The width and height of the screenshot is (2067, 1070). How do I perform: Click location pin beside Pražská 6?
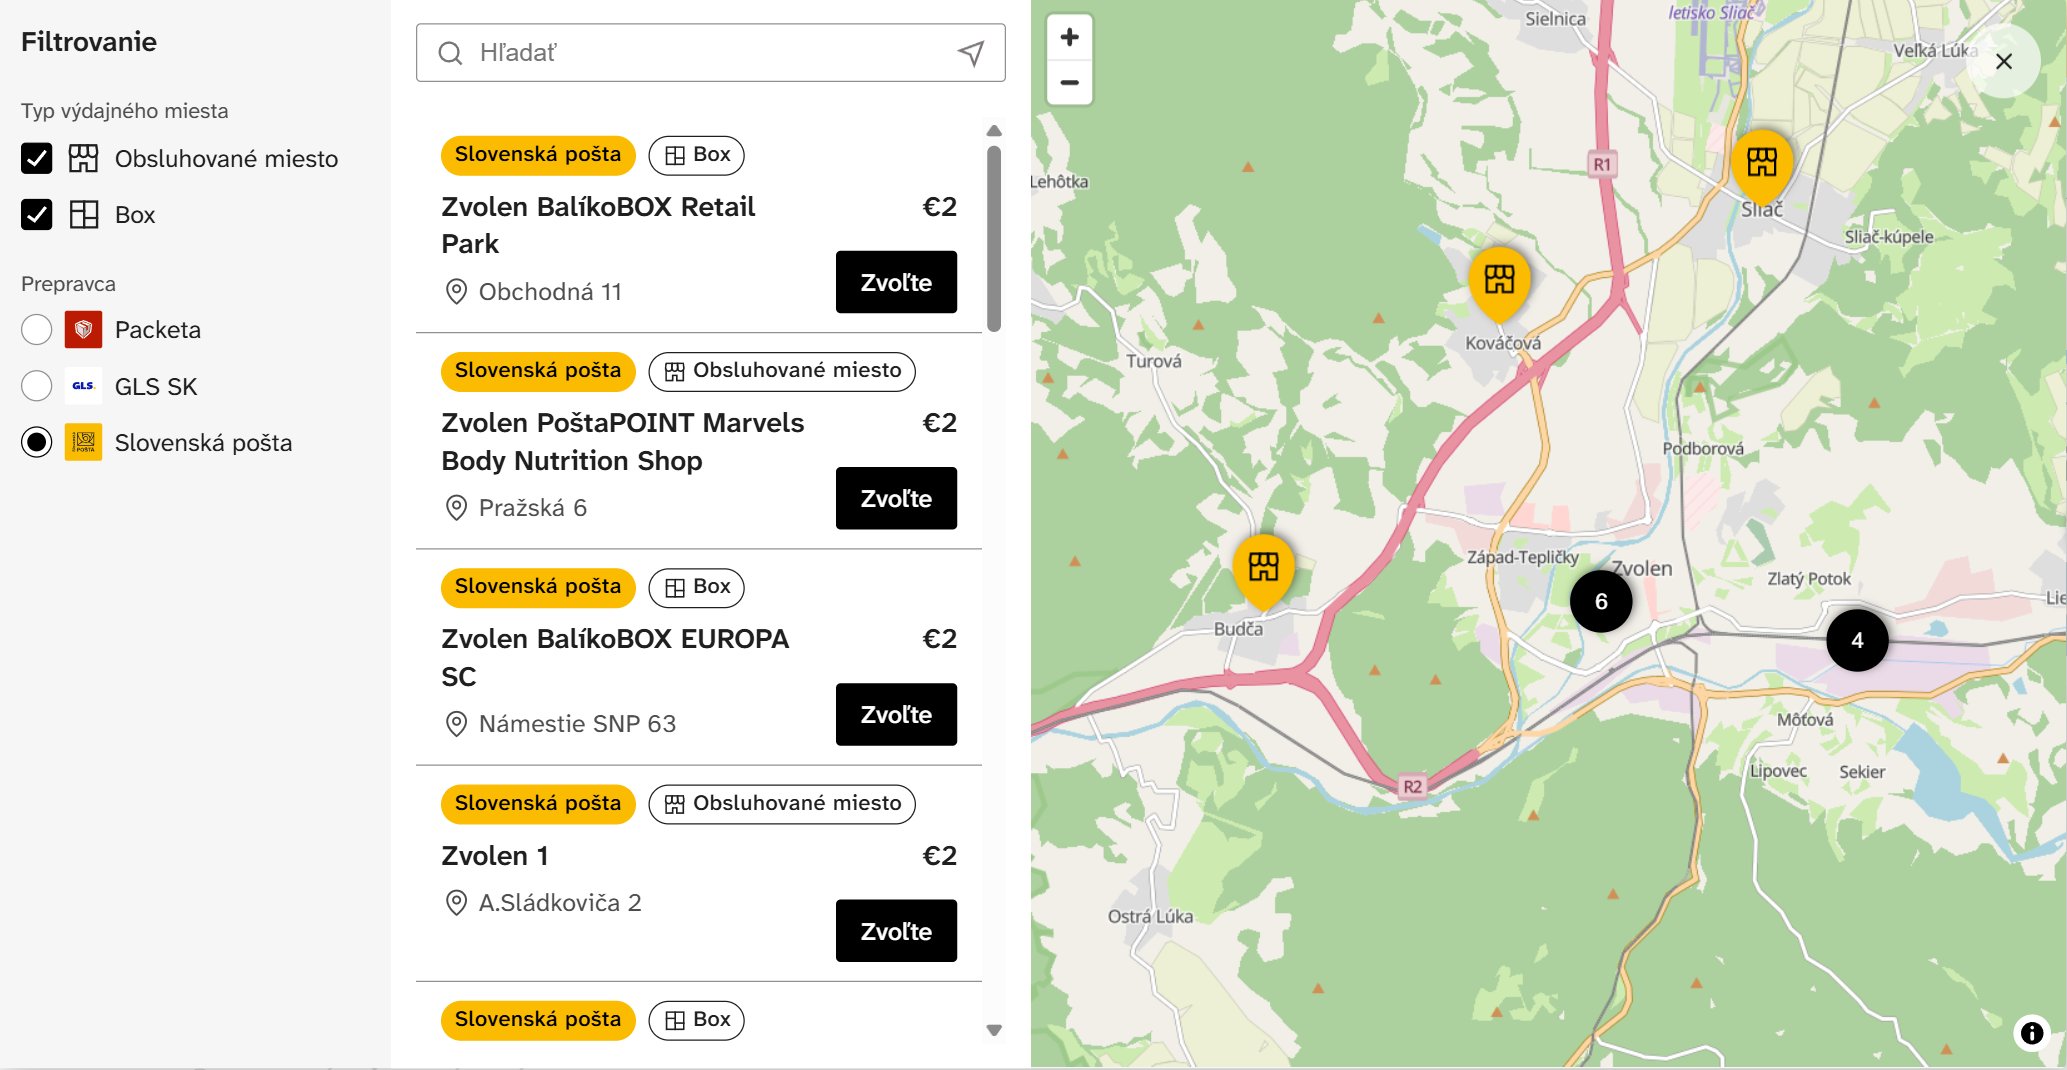[x=456, y=508]
